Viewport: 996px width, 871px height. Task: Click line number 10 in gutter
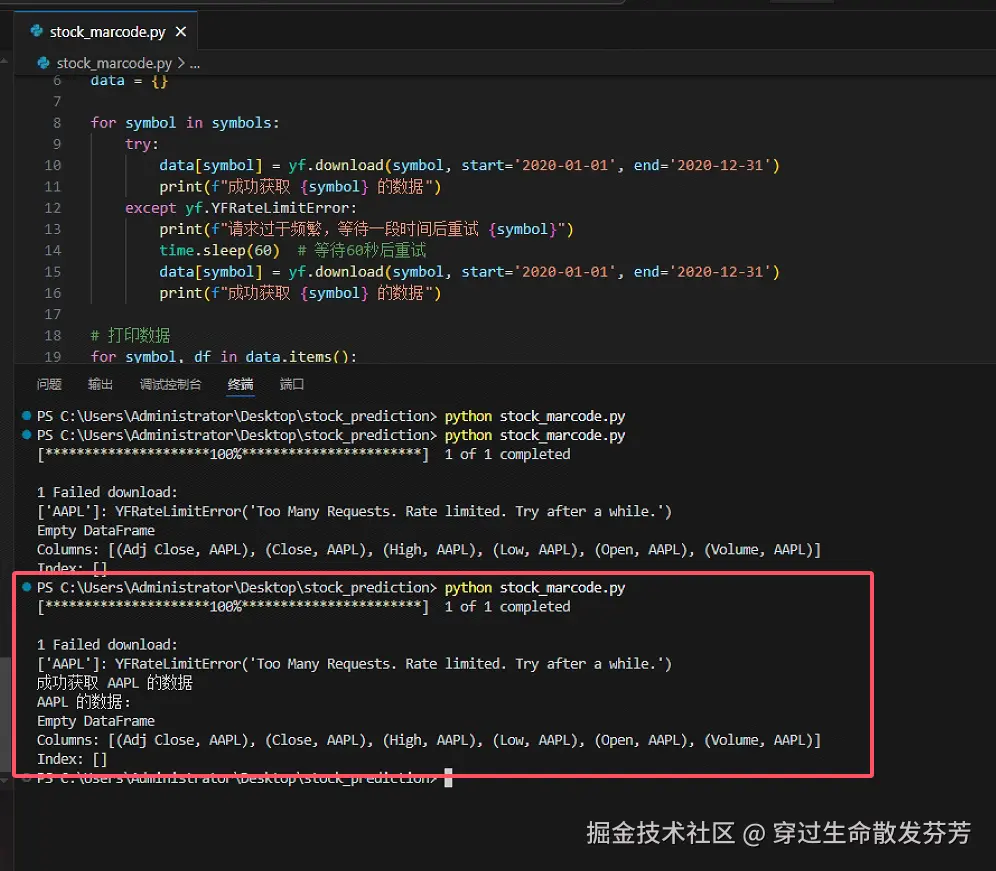pyautogui.click(x=53, y=165)
